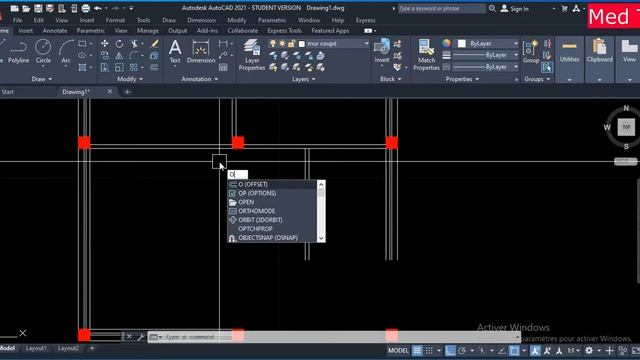The width and height of the screenshot is (640, 360).
Task: Expand the Block panel
Action: point(391,79)
